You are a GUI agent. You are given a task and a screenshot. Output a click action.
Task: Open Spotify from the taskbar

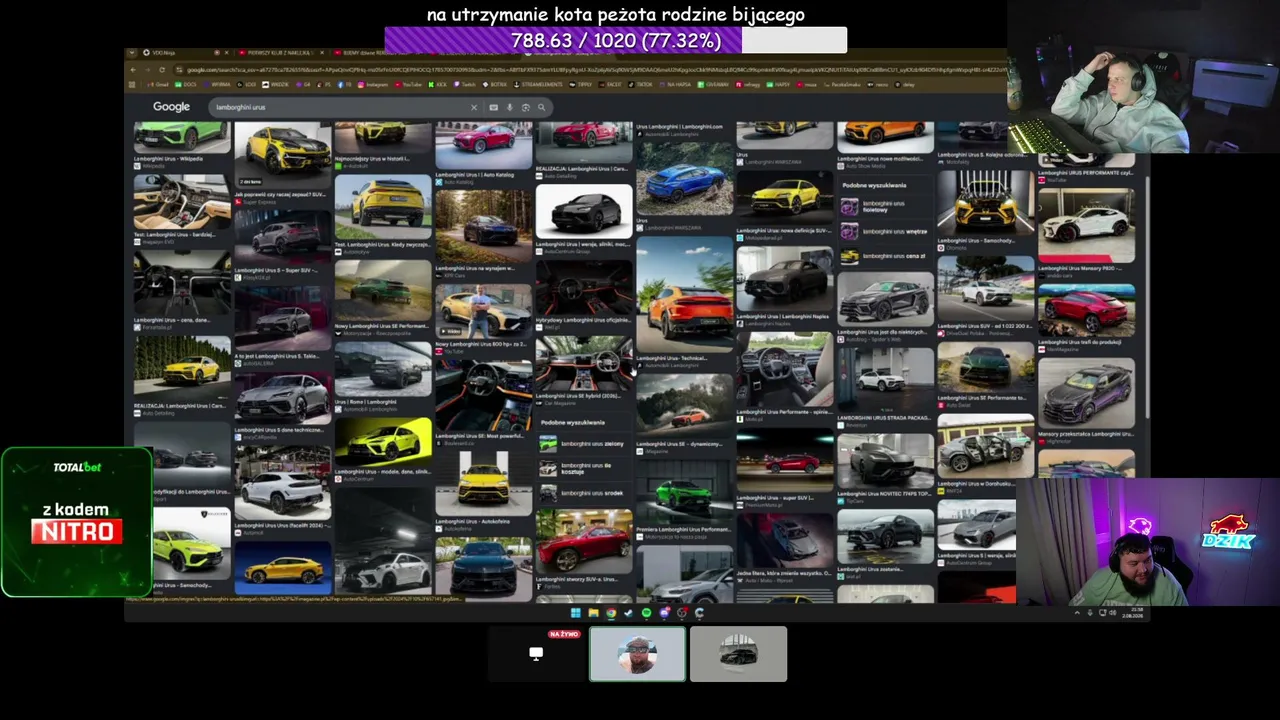pos(646,613)
